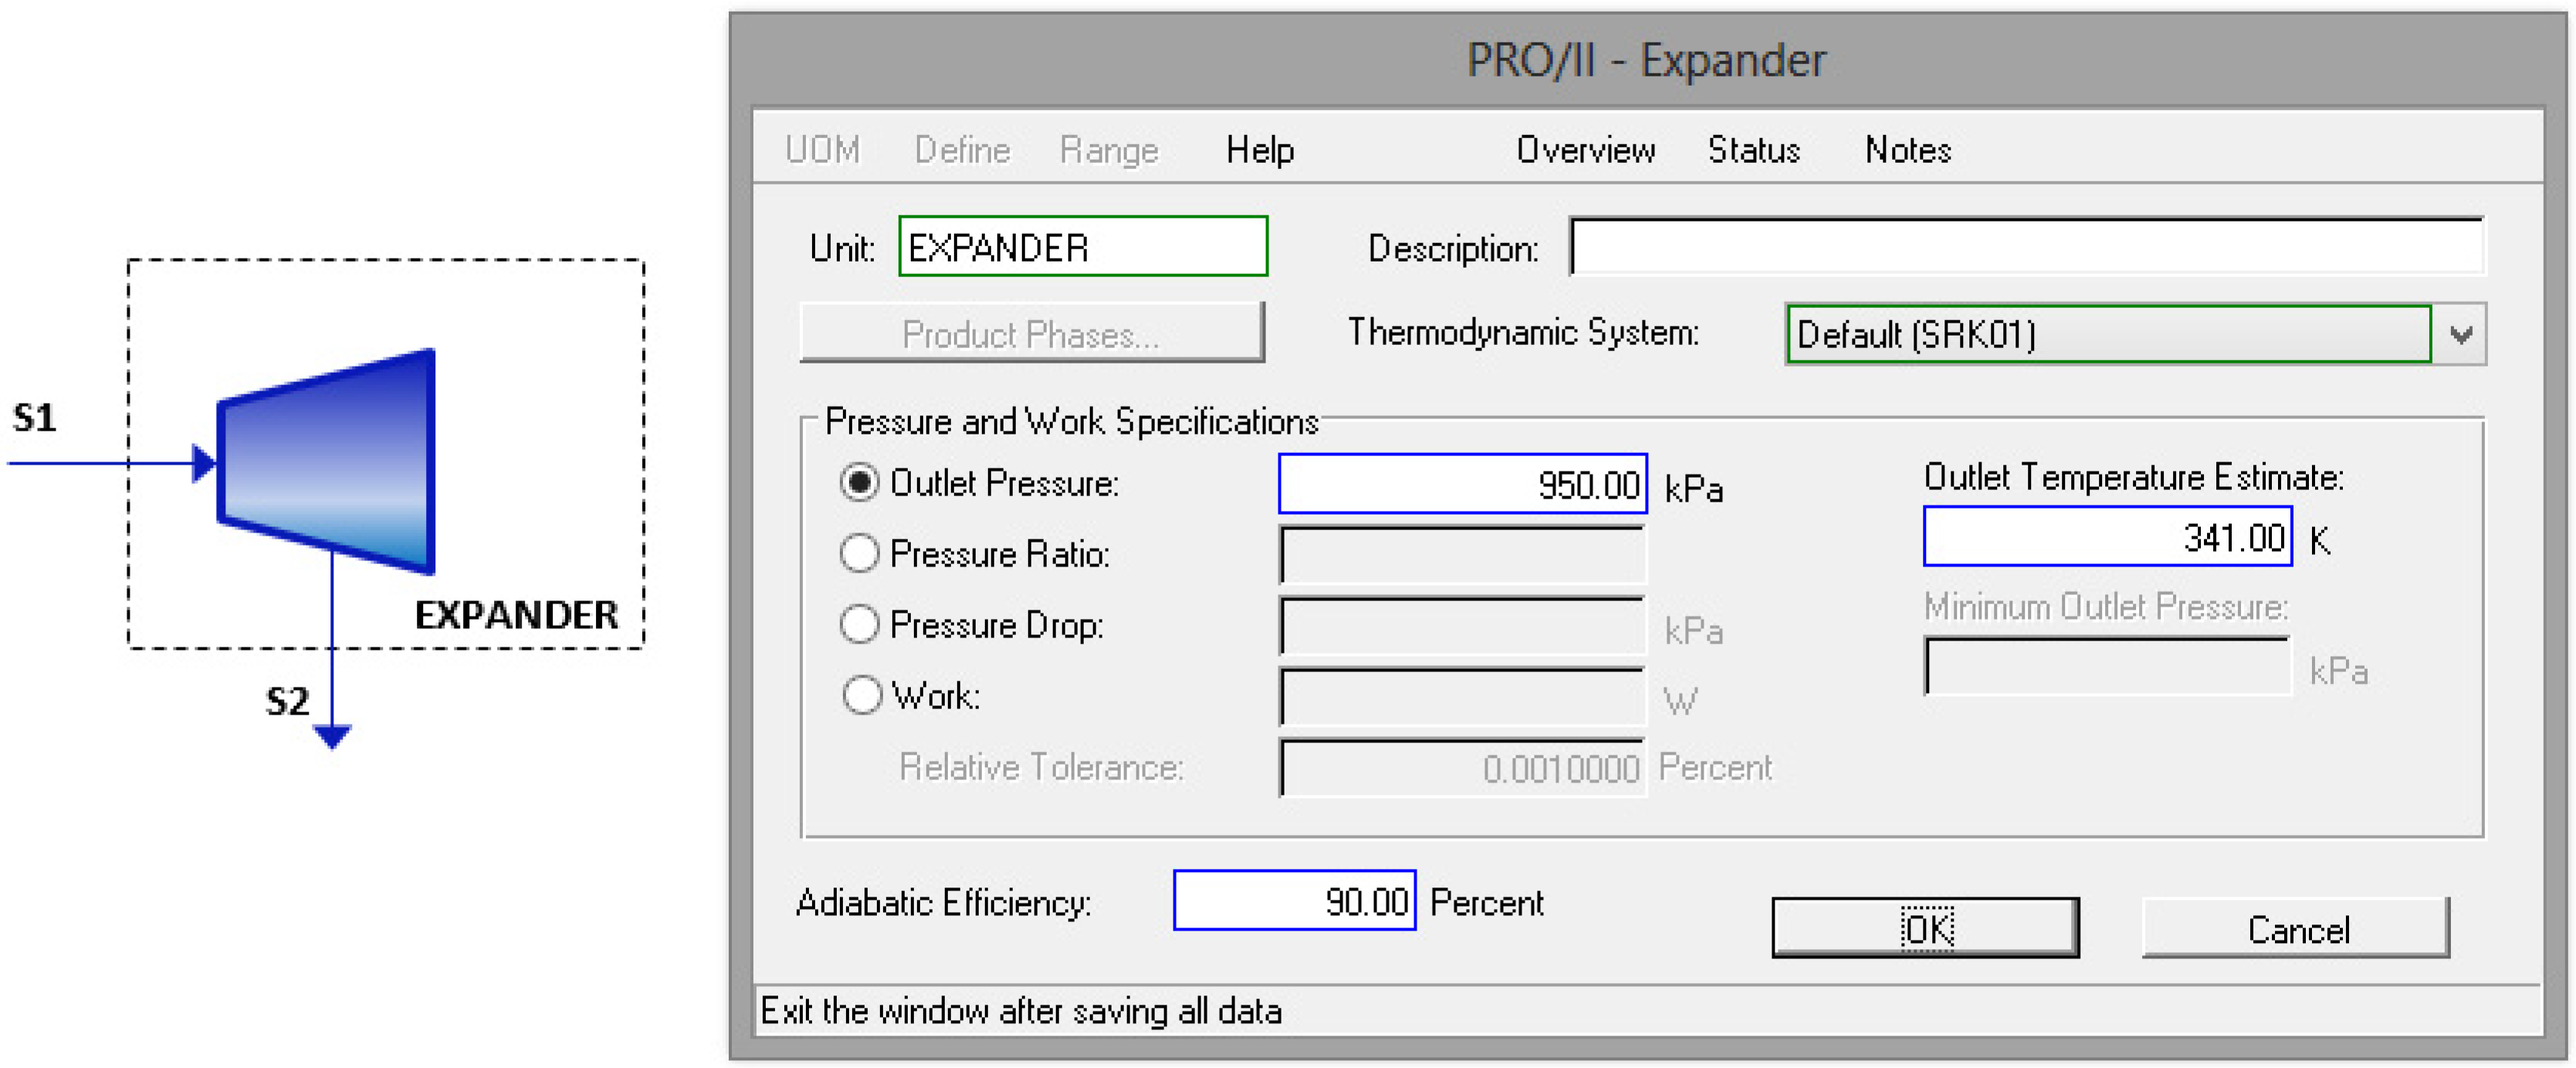Click the S1 feed stream arrowhead
This screenshot has width=2576, height=1068.
pyautogui.click(x=204, y=464)
